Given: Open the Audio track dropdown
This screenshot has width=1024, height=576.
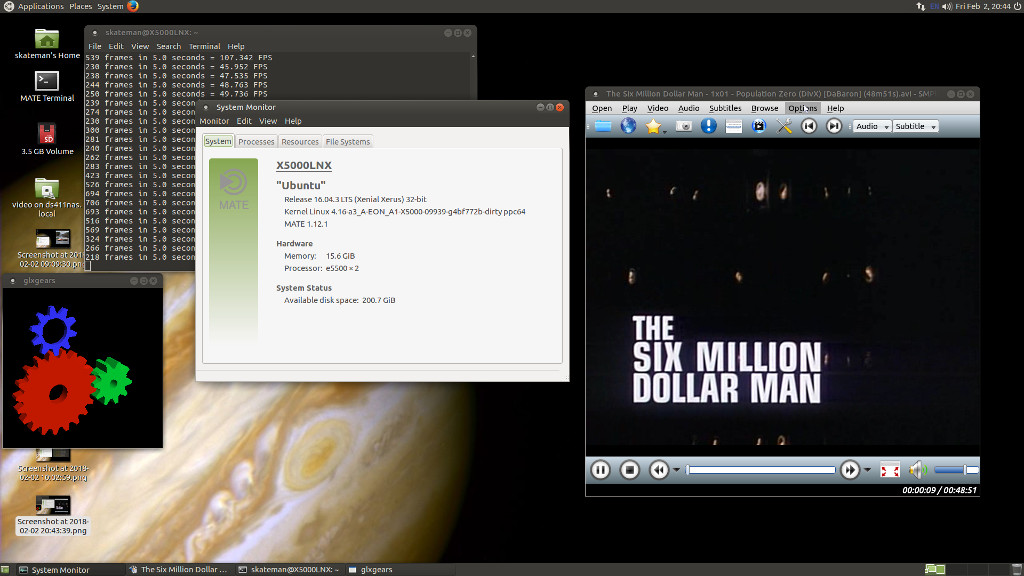Looking at the screenshot, I should tap(872, 126).
